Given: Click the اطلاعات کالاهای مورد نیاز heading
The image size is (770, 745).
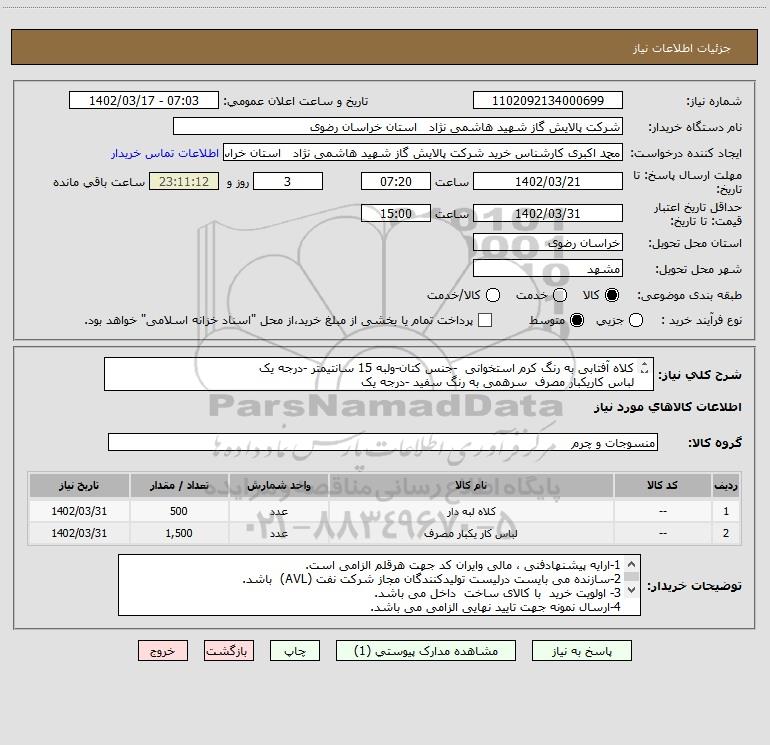Looking at the screenshot, I should pyautogui.click(x=668, y=408).
